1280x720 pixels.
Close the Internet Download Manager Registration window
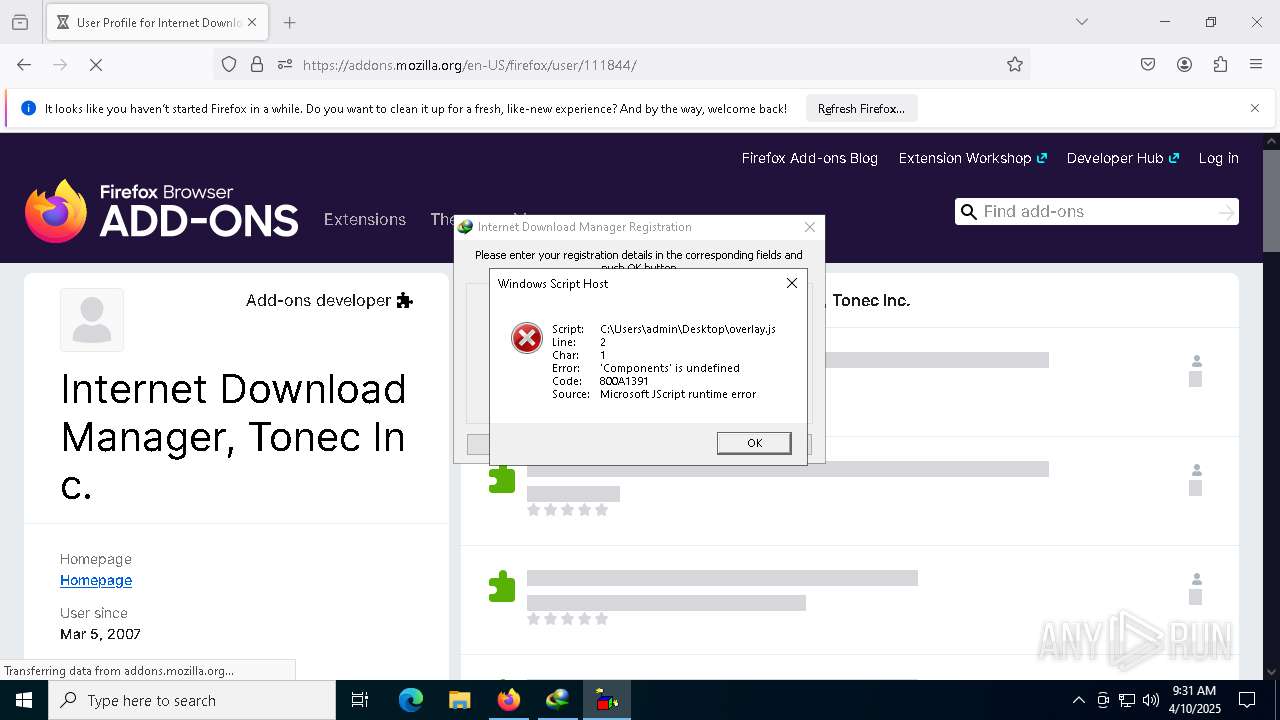810,227
